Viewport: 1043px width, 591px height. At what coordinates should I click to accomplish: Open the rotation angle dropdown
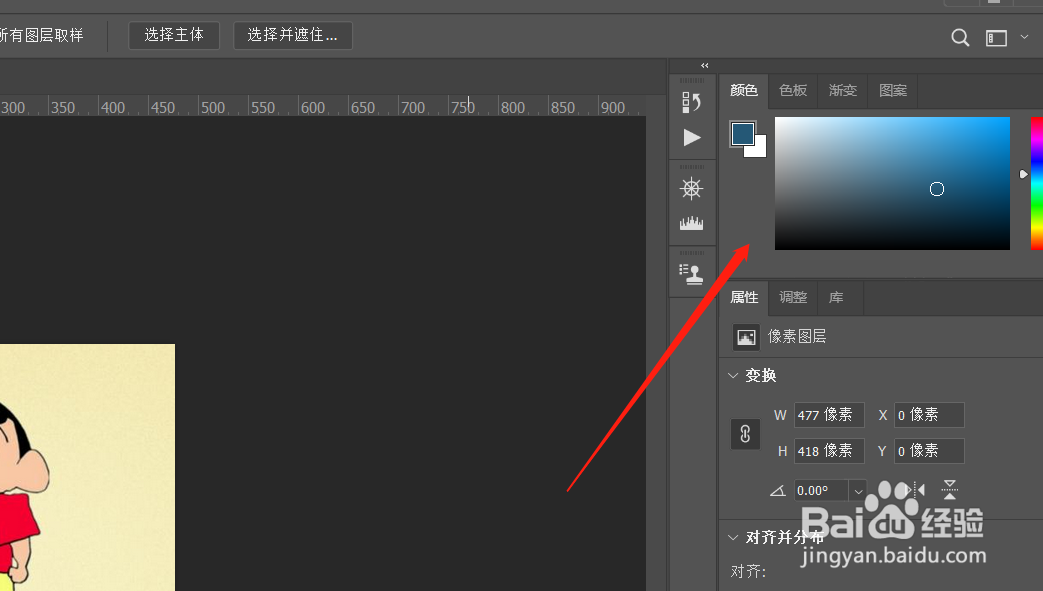tap(857, 490)
